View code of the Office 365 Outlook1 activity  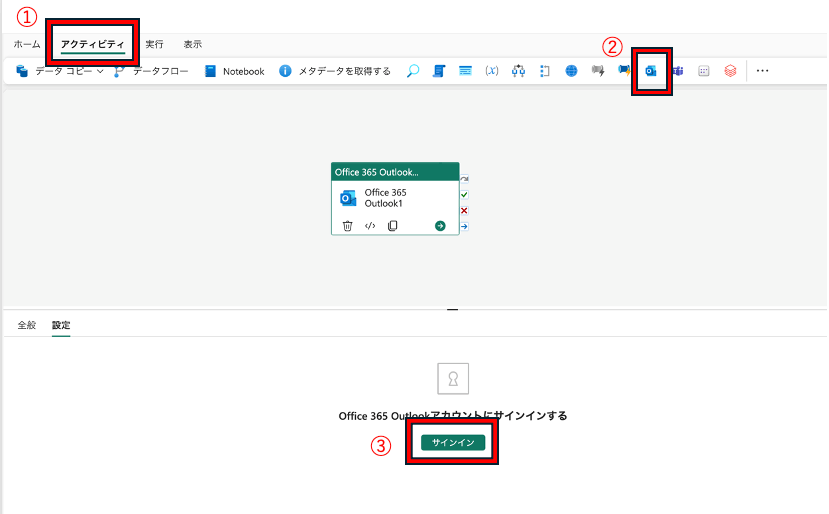(370, 226)
